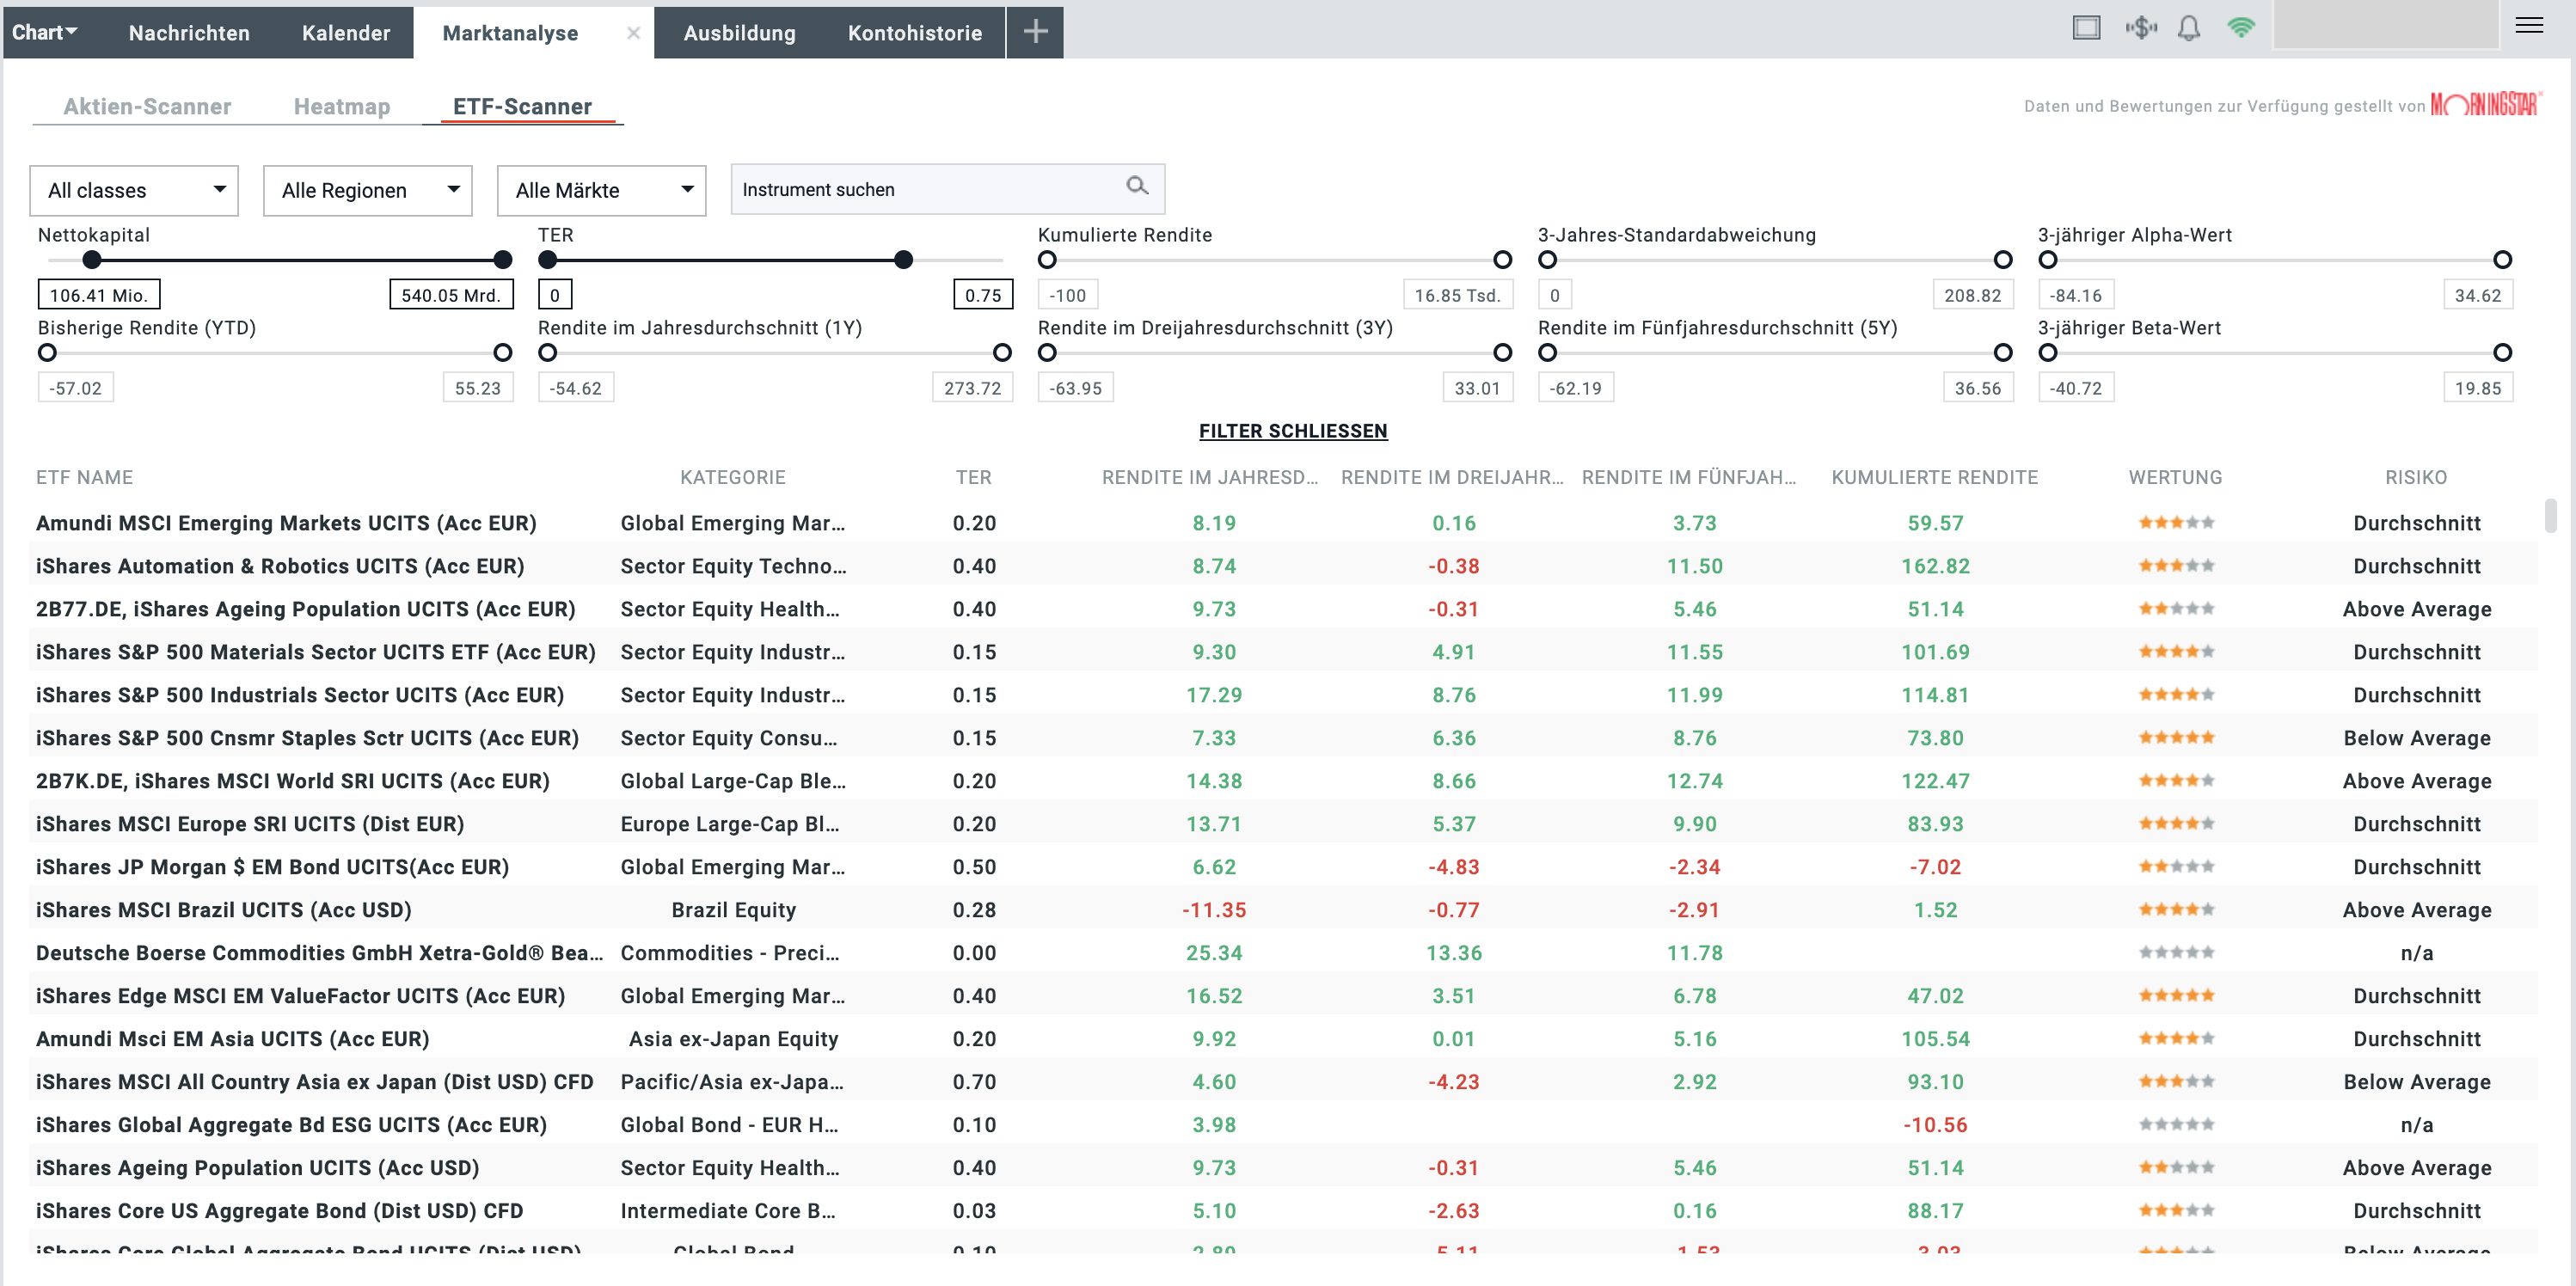Select the Aktien-Scanner view

146,106
